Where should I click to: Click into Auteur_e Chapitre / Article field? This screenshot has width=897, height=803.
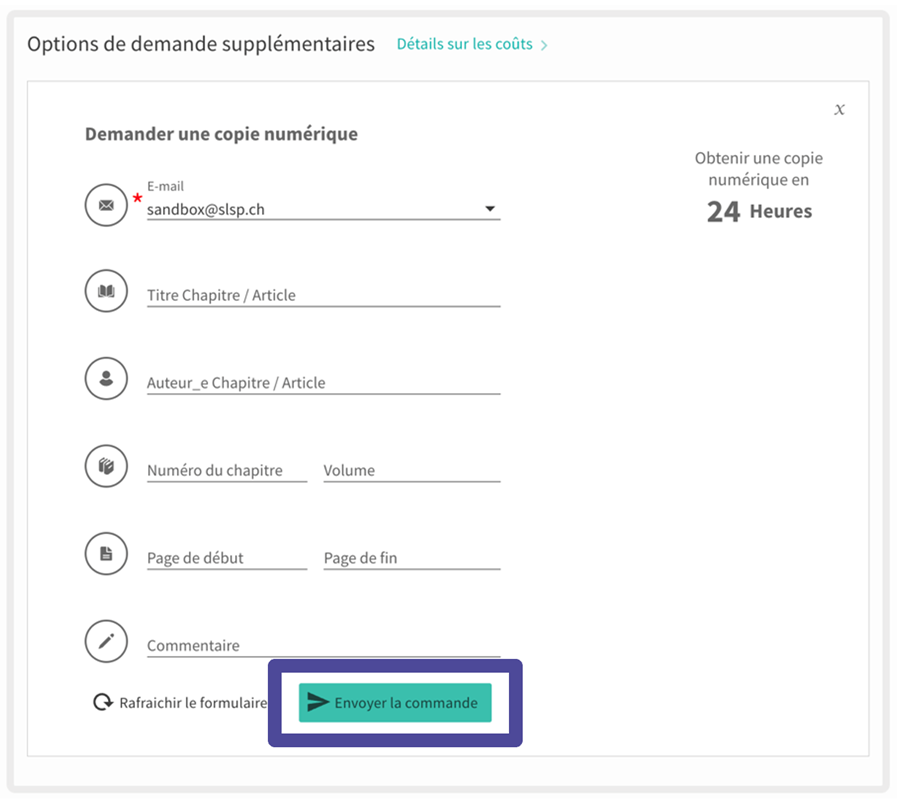tap(322, 383)
